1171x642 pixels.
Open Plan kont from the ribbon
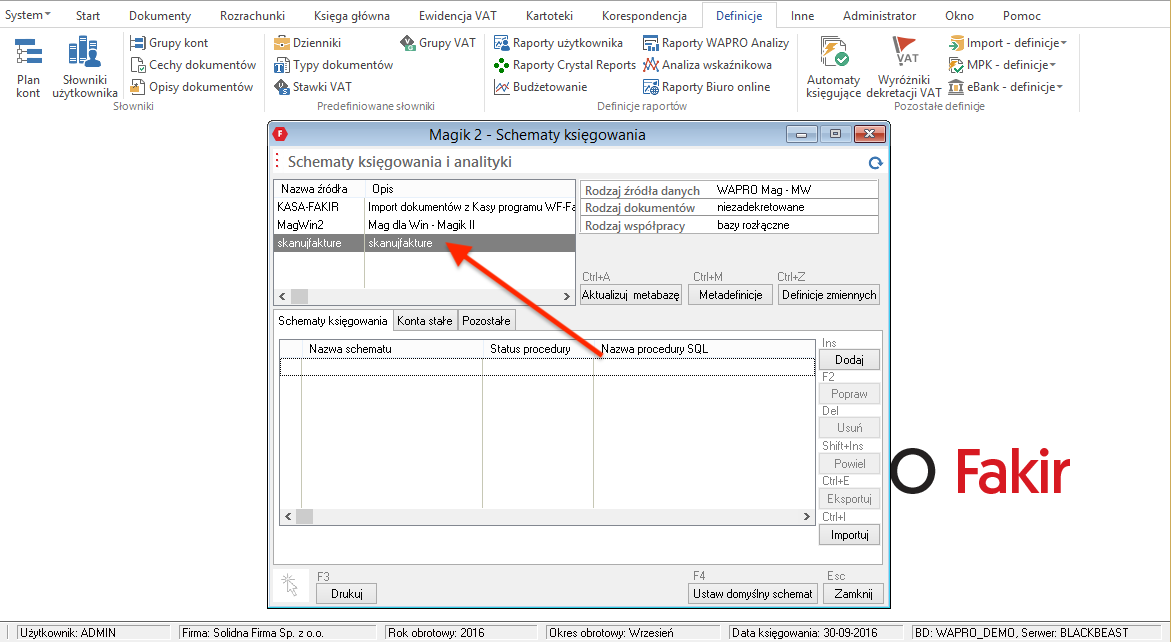click(x=28, y=66)
